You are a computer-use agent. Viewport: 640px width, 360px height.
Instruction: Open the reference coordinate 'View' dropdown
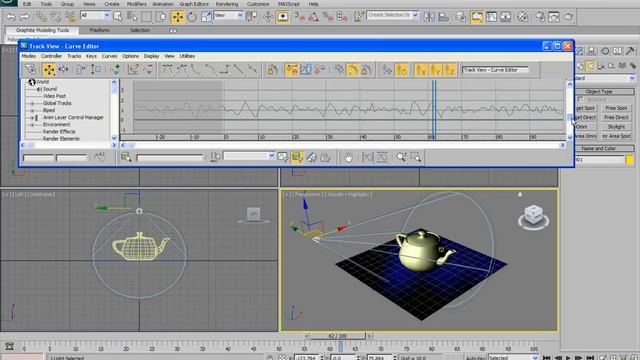click(240, 16)
